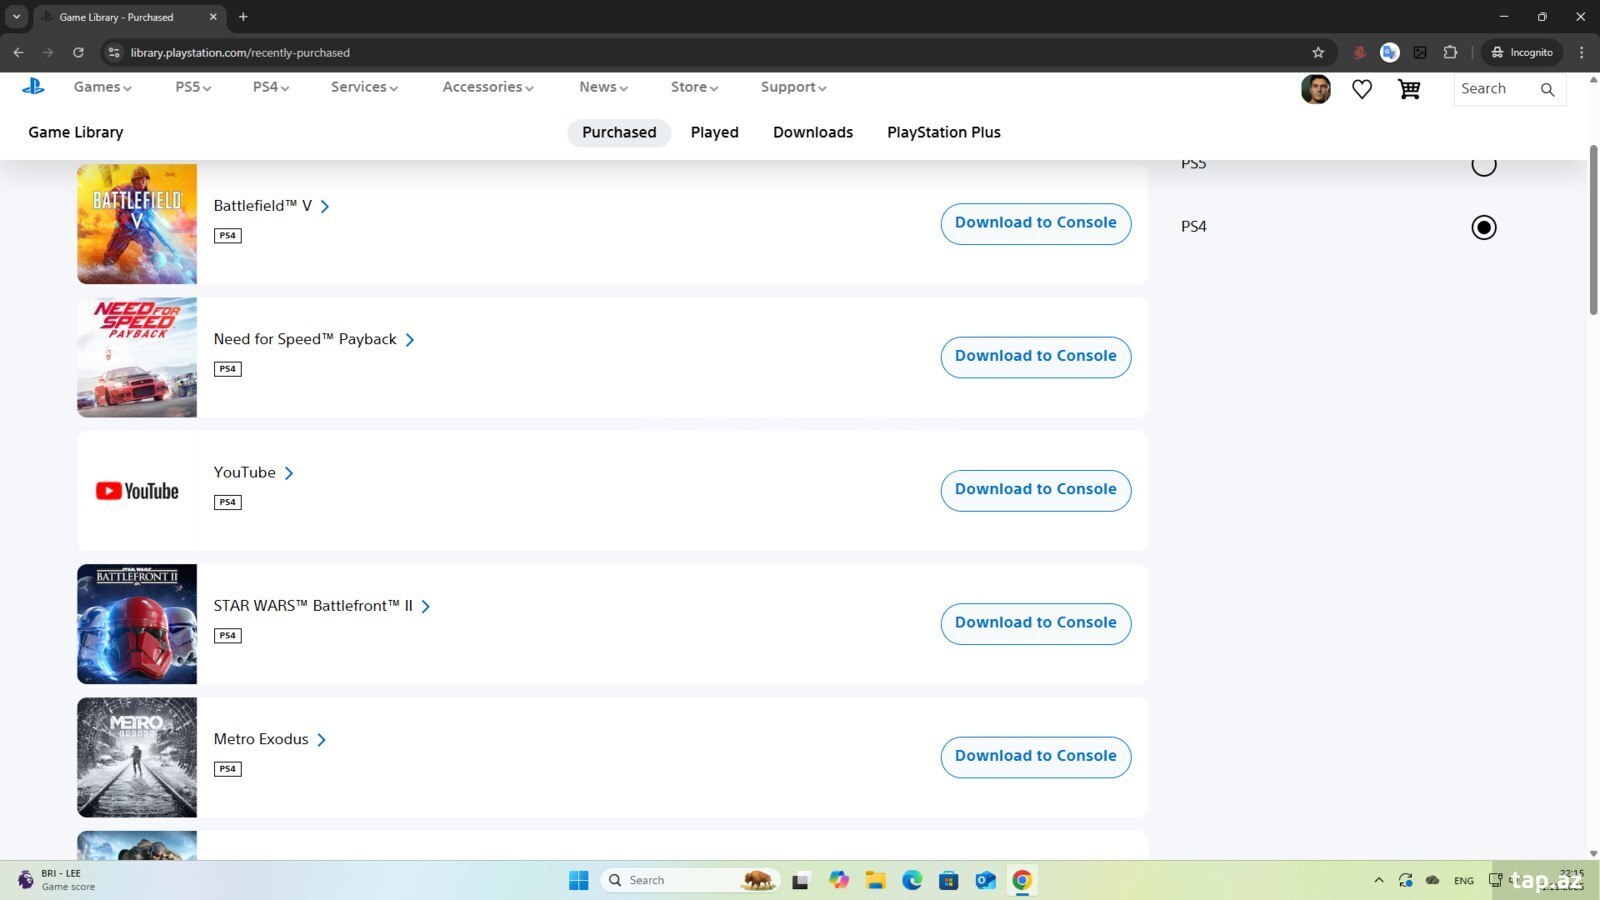Switch to the PlayStation Plus tab
This screenshot has width=1600, height=900.
click(x=944, y=132)
